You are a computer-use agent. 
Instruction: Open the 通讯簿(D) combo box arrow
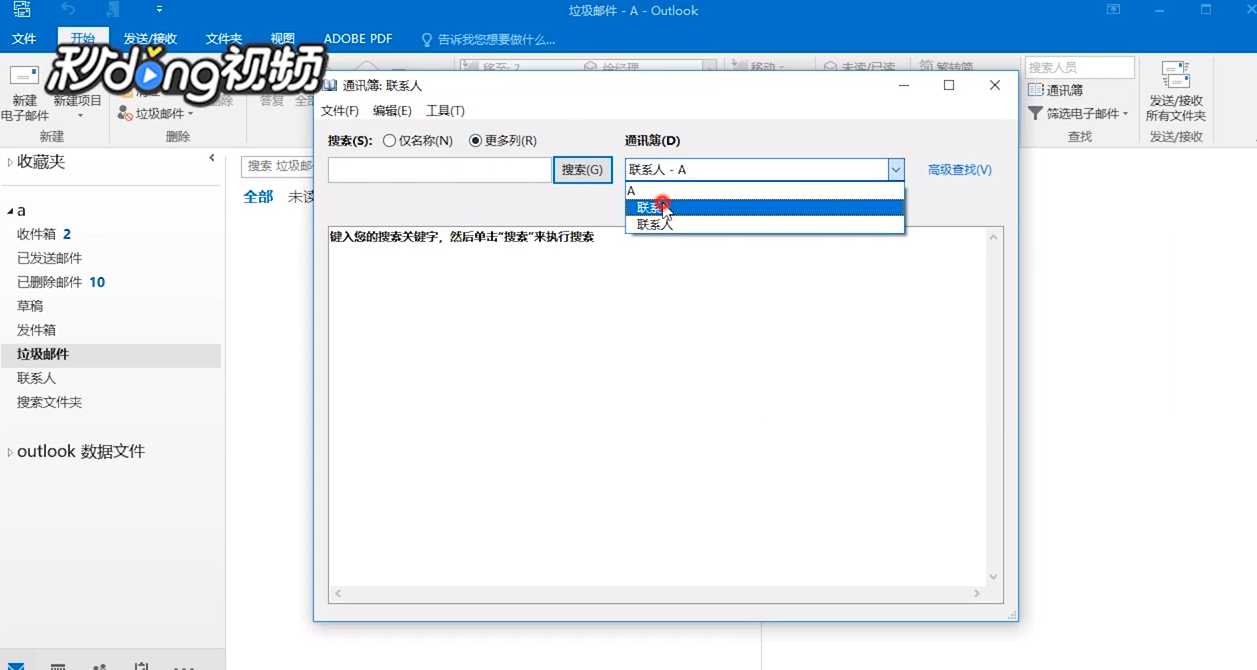click(896, 170)
